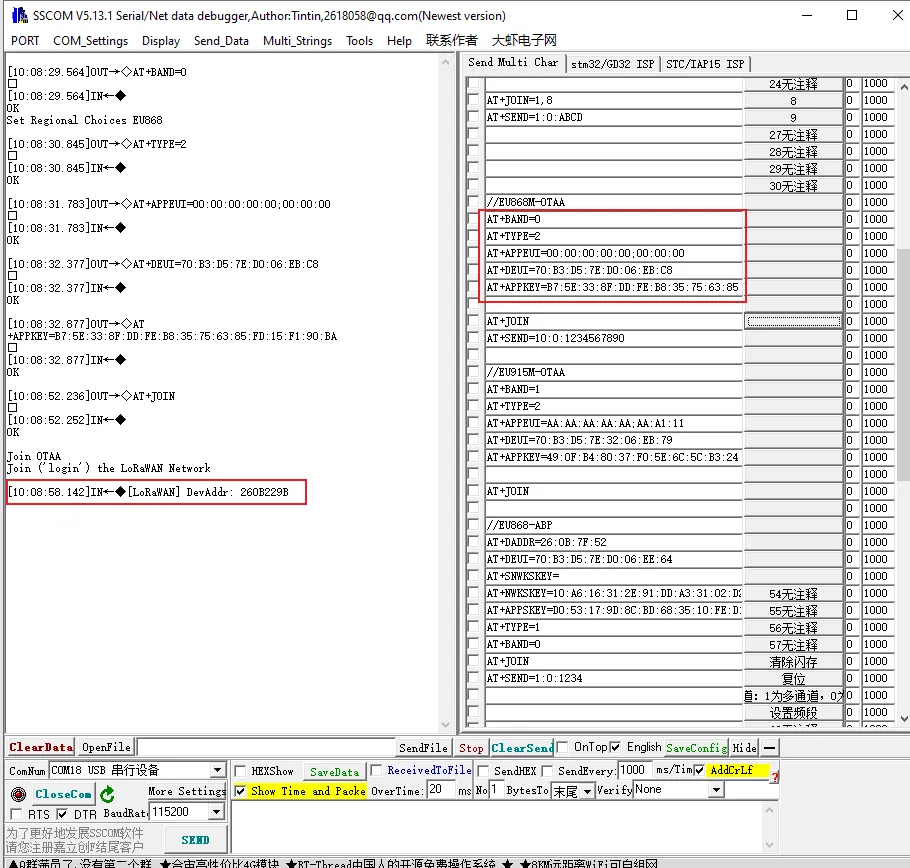Screen dimensions: 910x868
Task: Click the dash collapse button beside Hide
Action: pos(769,747)
